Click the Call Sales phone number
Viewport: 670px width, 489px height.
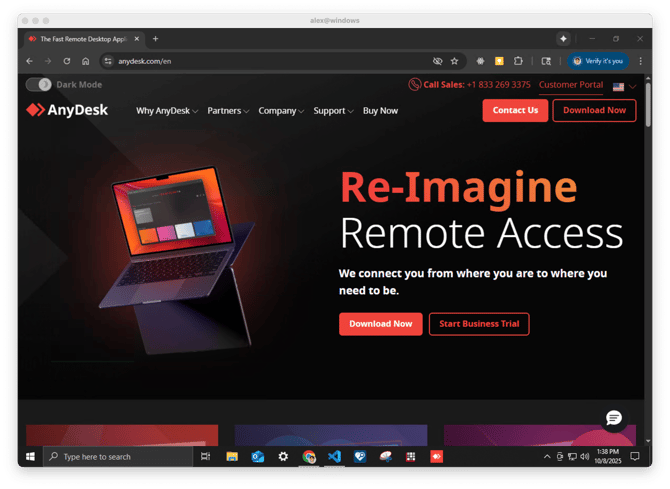498,85
